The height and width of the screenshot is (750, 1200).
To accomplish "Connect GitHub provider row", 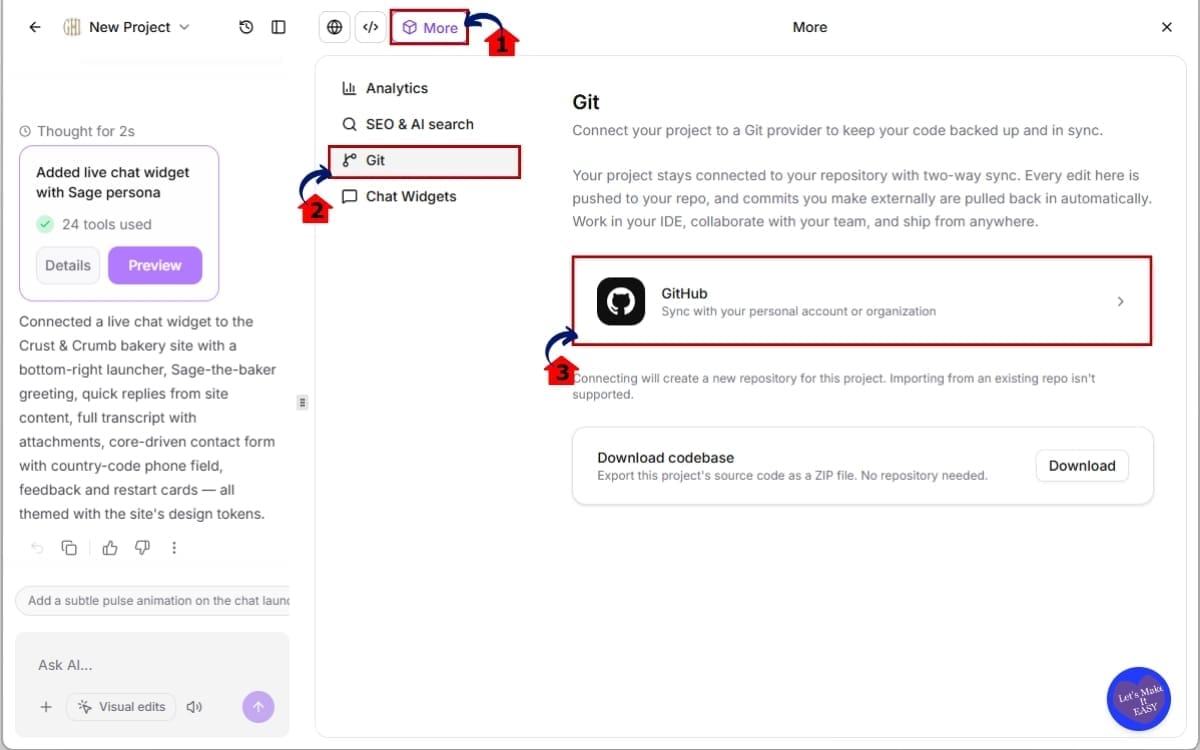I will pos(862,301).
